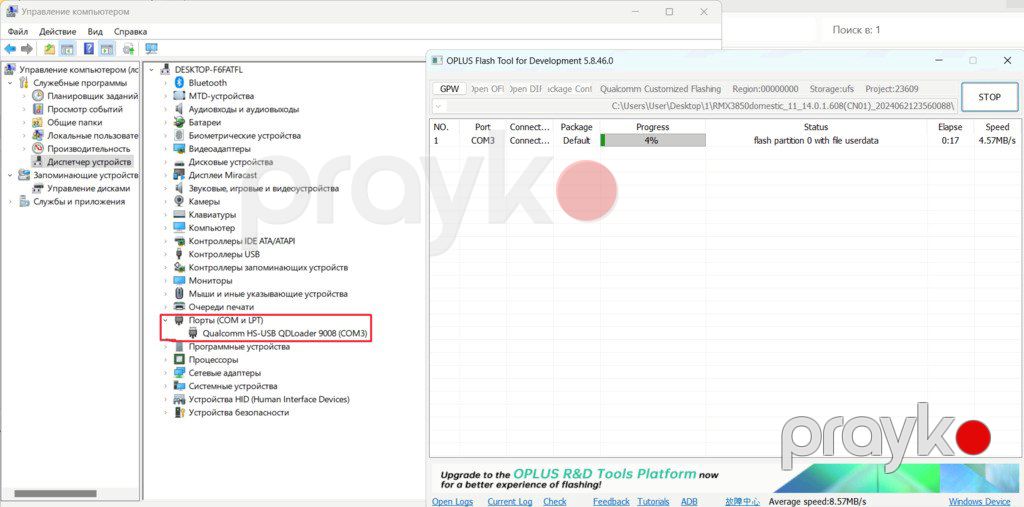1024x507 pixels.
Task: Open the Current Log link
Action: pyautogui.click(x=510, y=502)
